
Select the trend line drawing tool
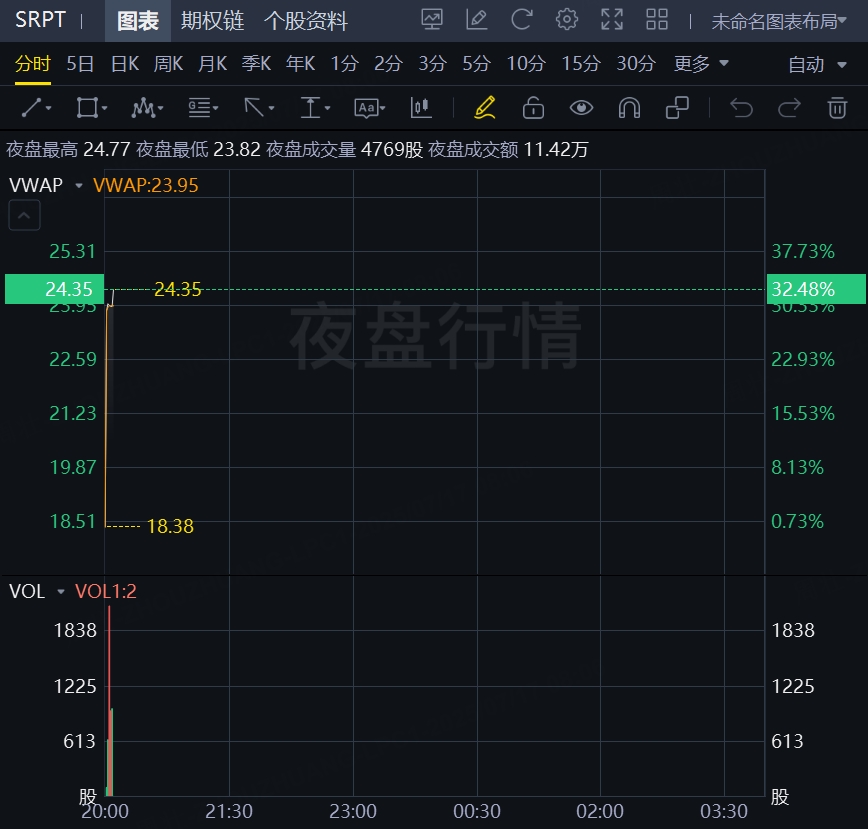tap(36, 107)
